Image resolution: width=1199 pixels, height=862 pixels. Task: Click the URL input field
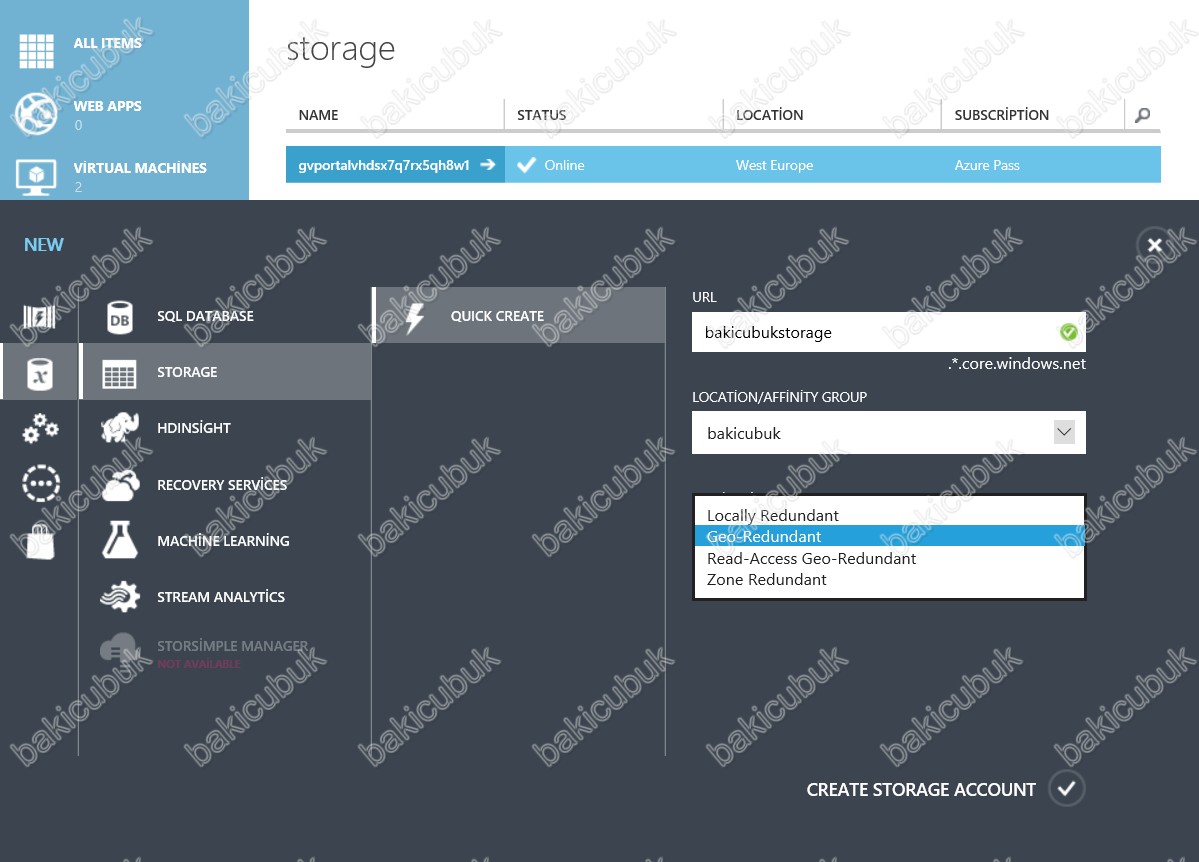tap(889, 332)
